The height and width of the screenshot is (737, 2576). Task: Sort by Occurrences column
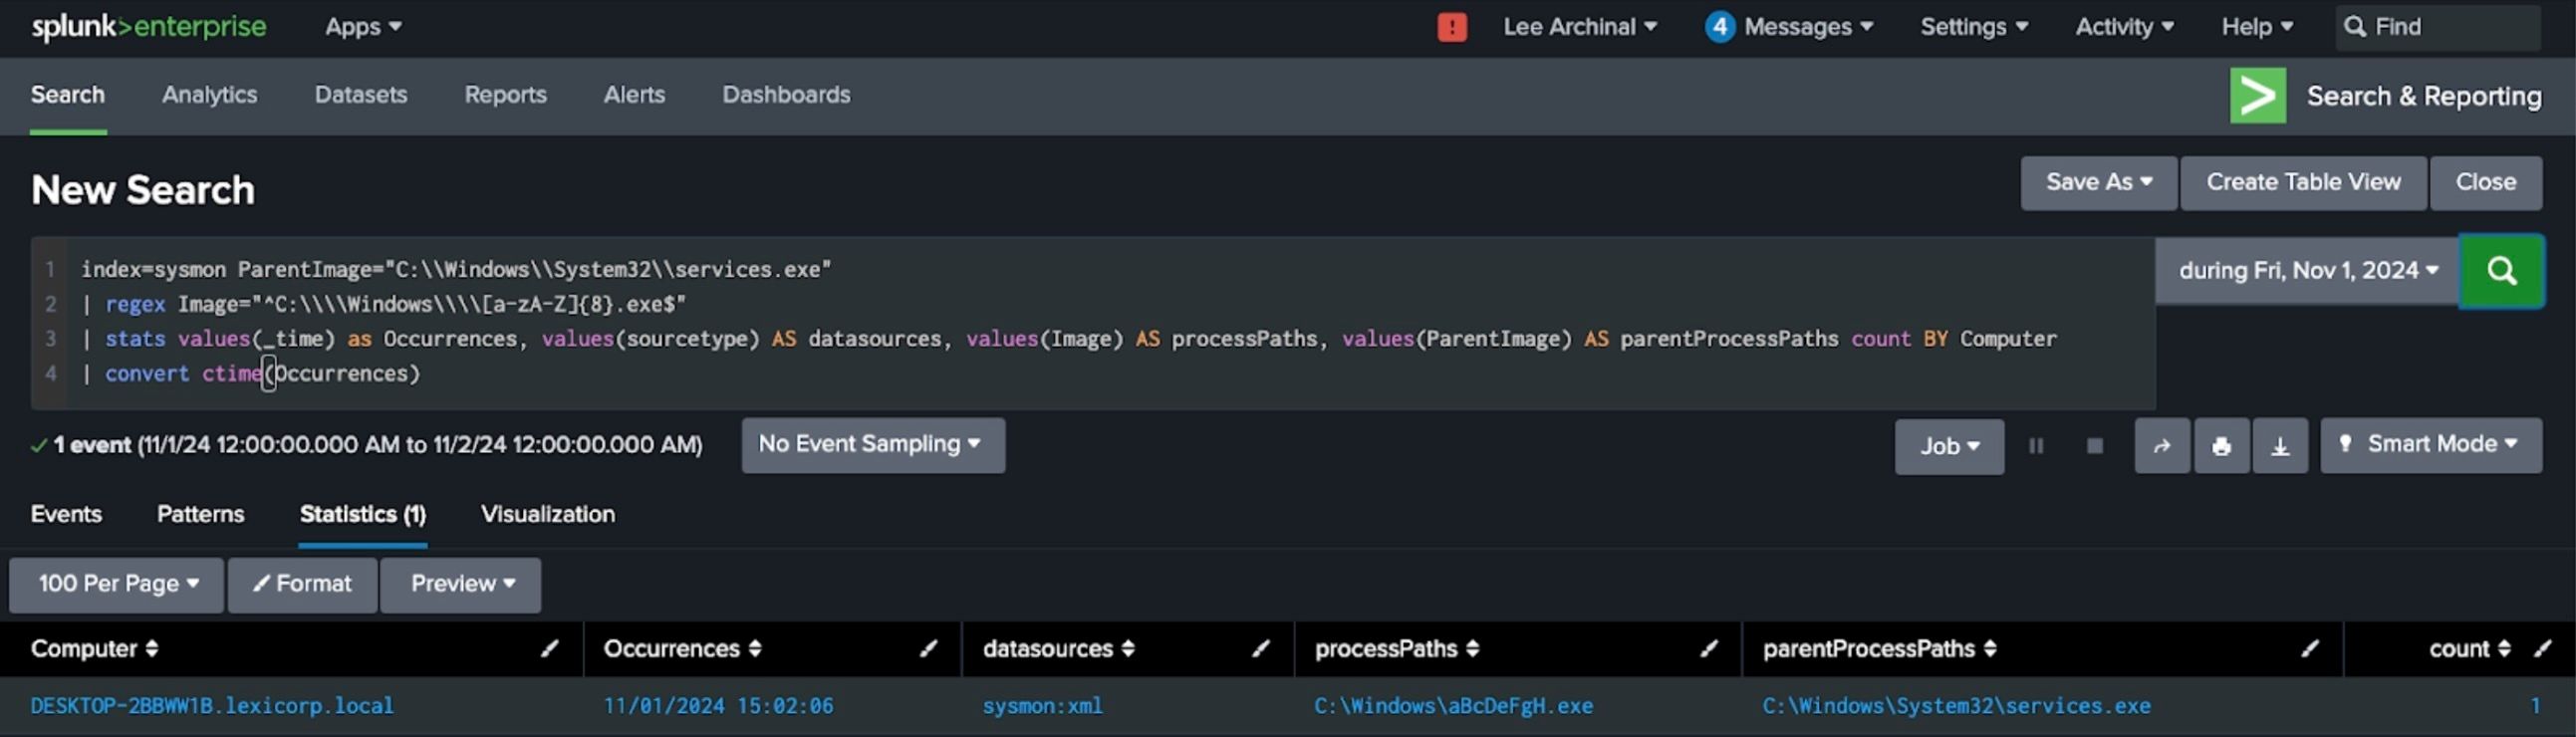pos(682,649)
